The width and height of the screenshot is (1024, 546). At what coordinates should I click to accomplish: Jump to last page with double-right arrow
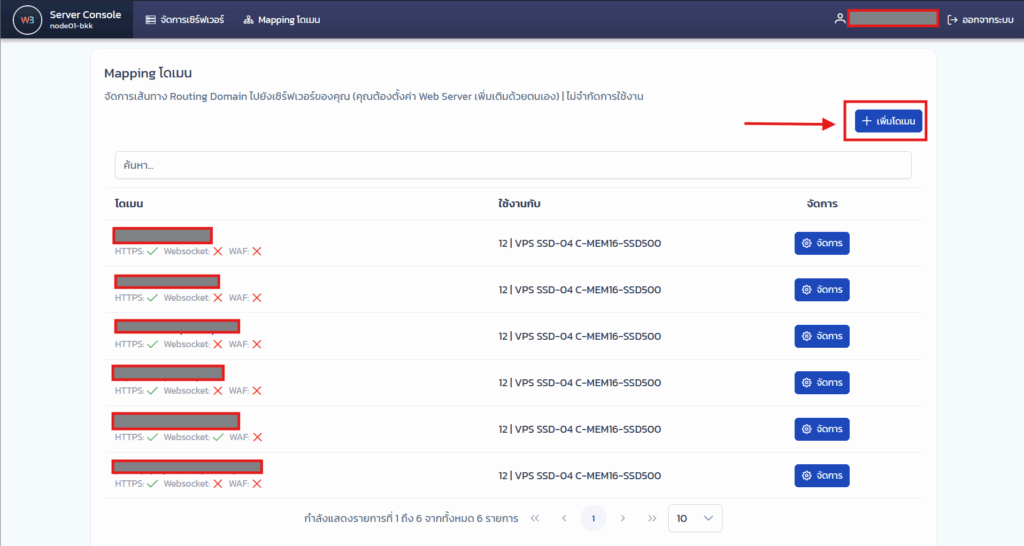652,518
